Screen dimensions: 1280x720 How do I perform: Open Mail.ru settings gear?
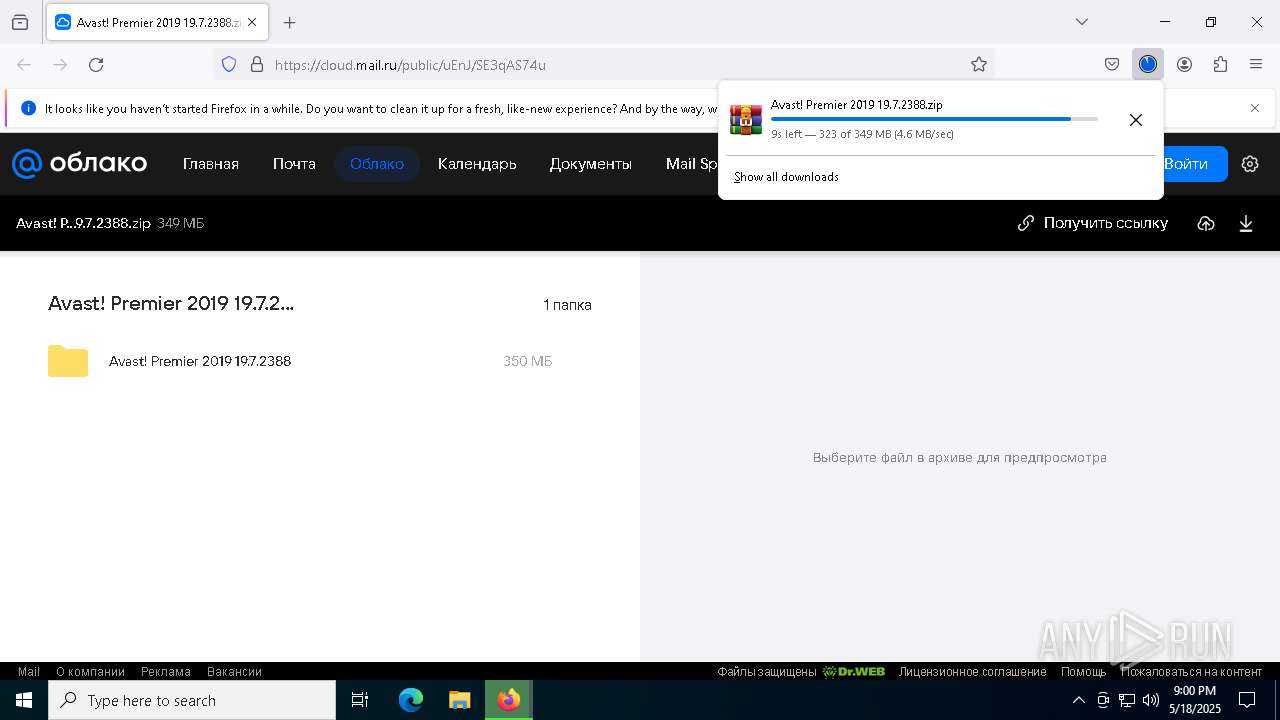tap(1250, 164)
